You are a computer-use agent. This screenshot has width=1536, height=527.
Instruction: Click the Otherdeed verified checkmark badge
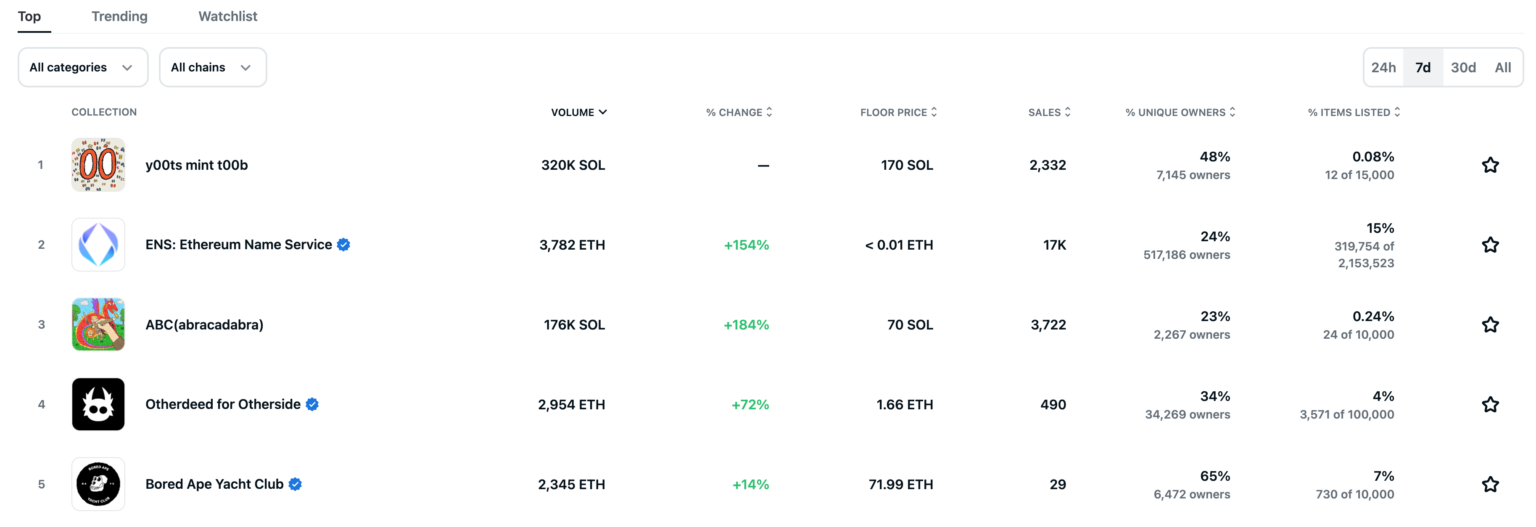313,405
